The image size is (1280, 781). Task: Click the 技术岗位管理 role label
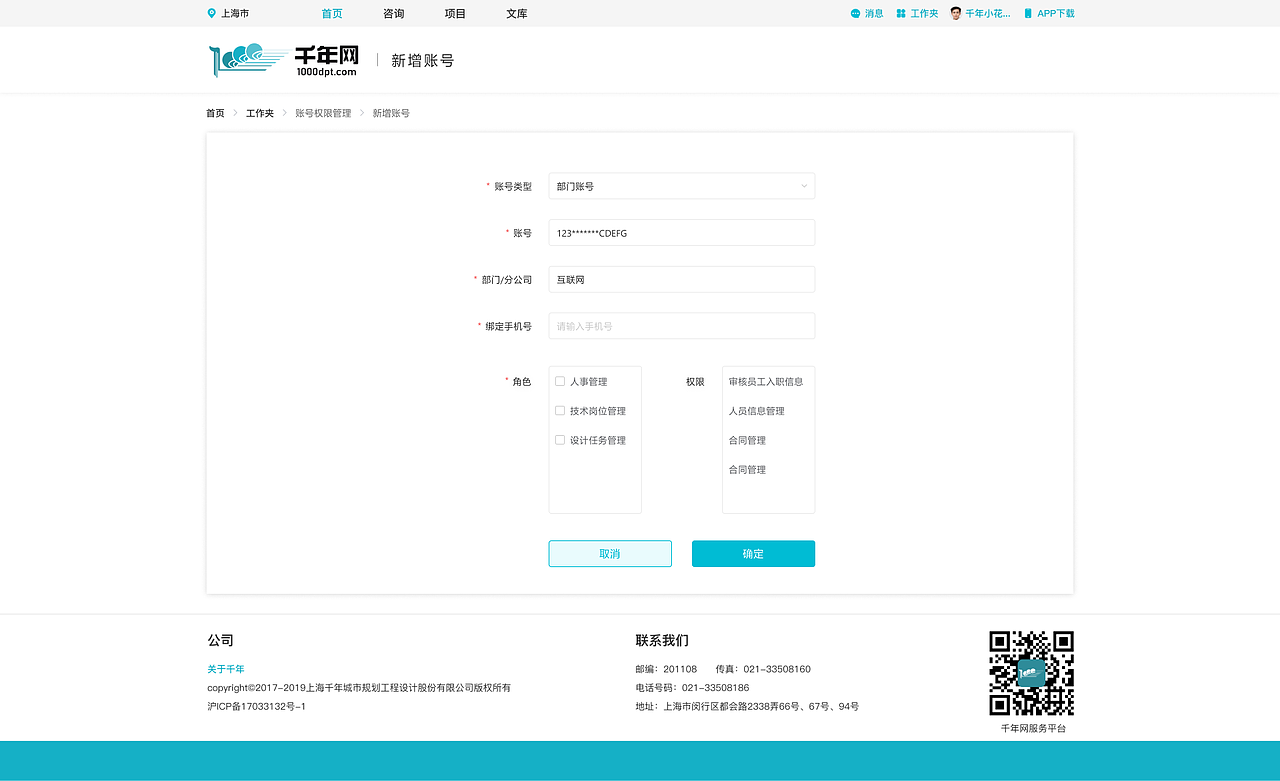click(598, 411)
